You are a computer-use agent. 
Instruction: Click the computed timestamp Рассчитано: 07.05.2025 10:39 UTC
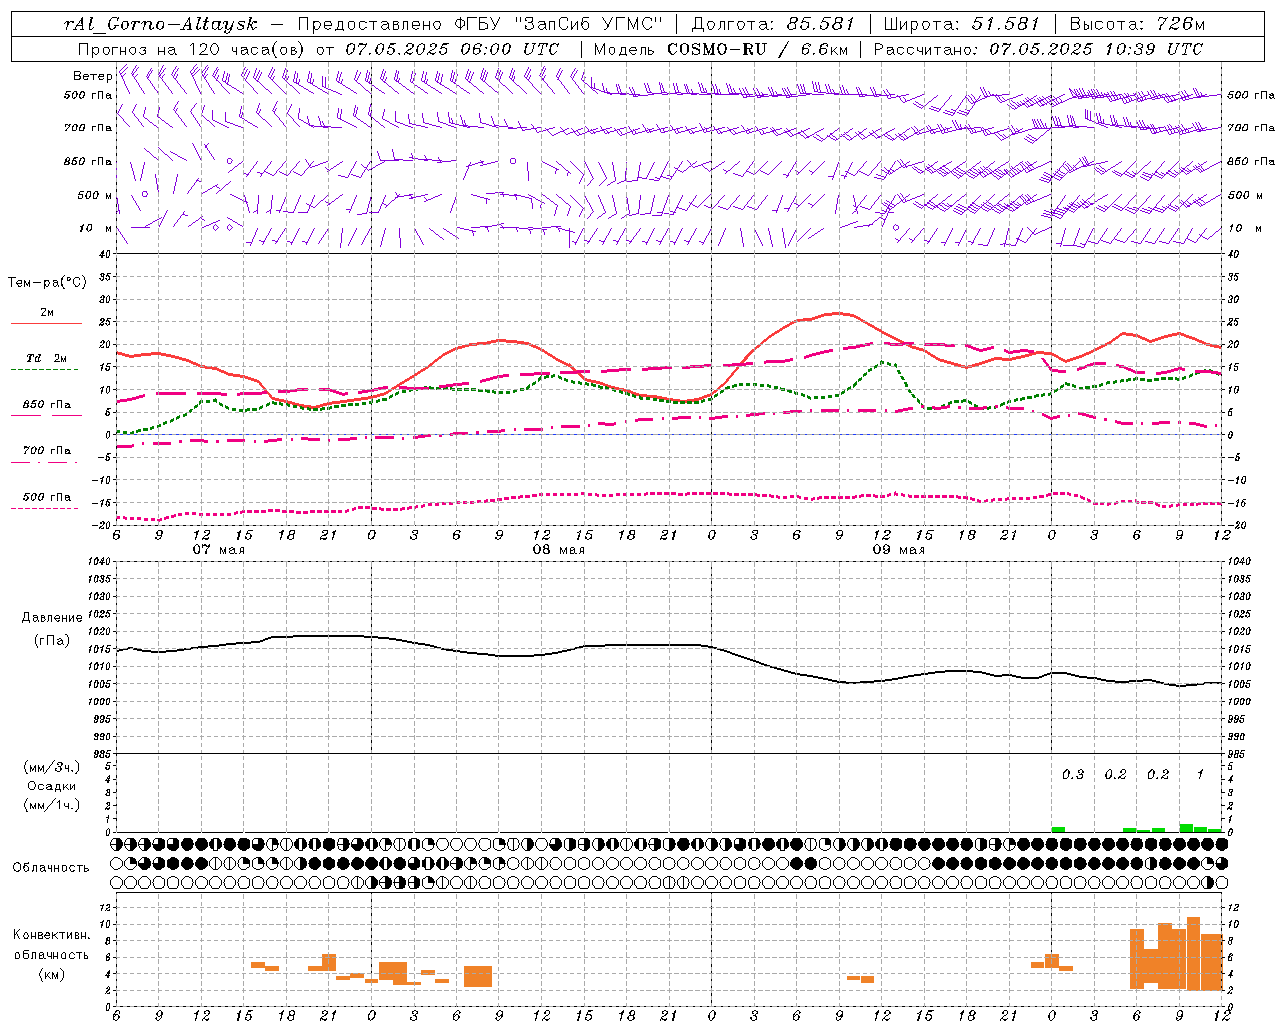coord(1038,49)
